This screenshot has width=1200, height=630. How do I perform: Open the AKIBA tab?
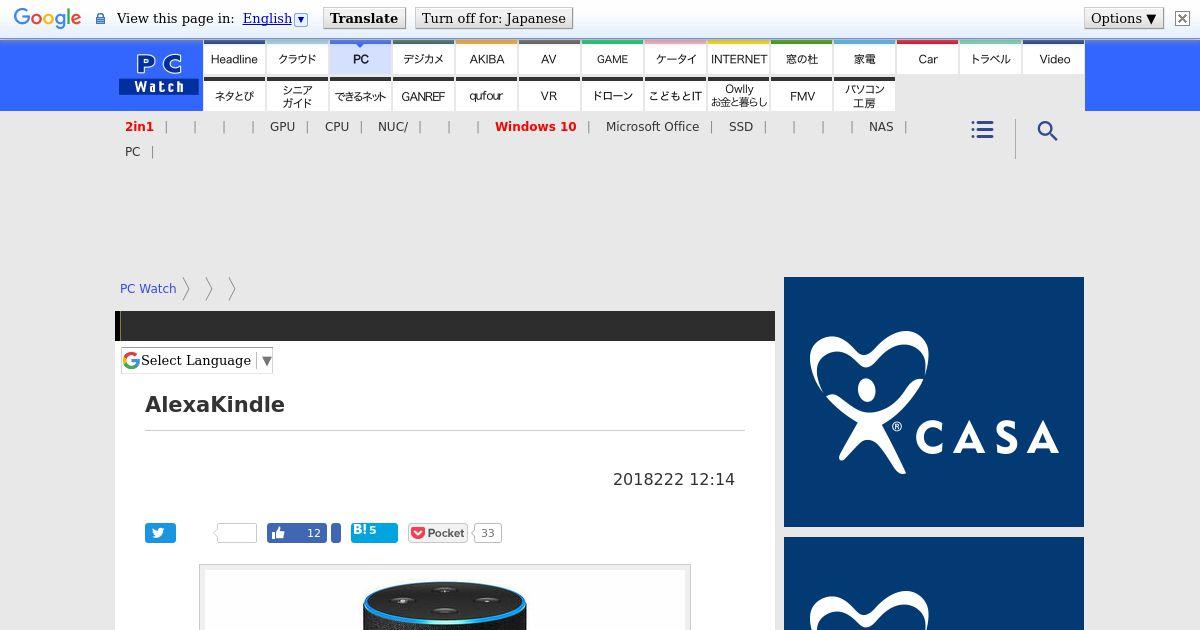pos(486,58)
